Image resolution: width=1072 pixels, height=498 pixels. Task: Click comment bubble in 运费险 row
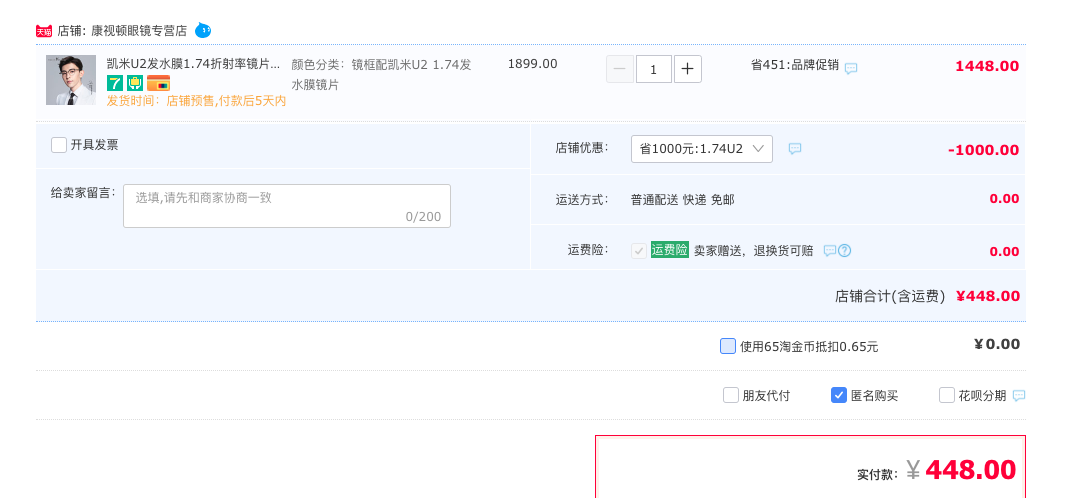[x=829, y=250]
